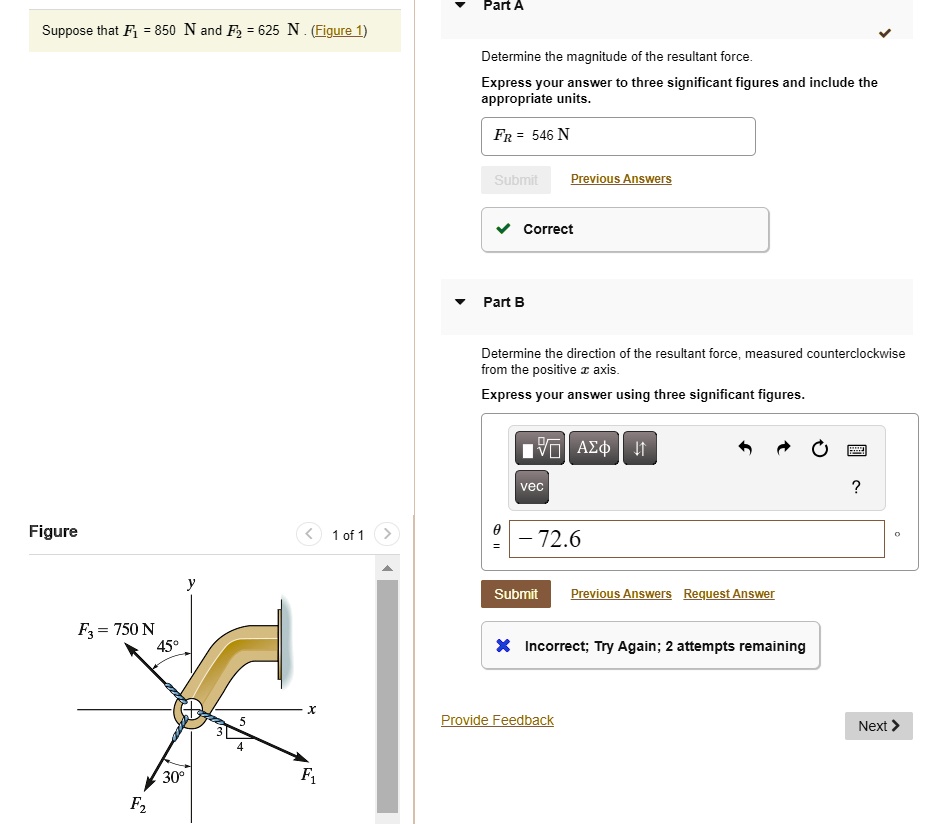Viewport: 927px width, 824px height.
Task: Redo change in answer editor
Action: 782,449
